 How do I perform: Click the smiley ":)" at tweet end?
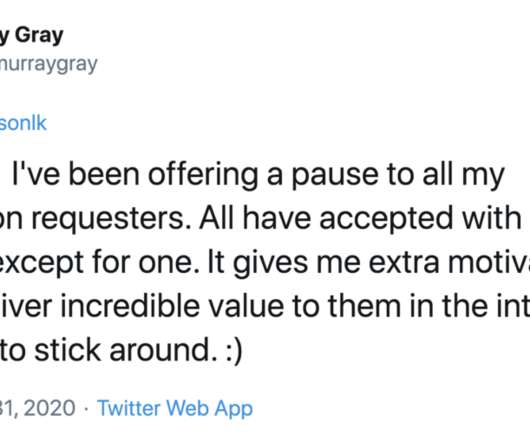click(234, 351)
